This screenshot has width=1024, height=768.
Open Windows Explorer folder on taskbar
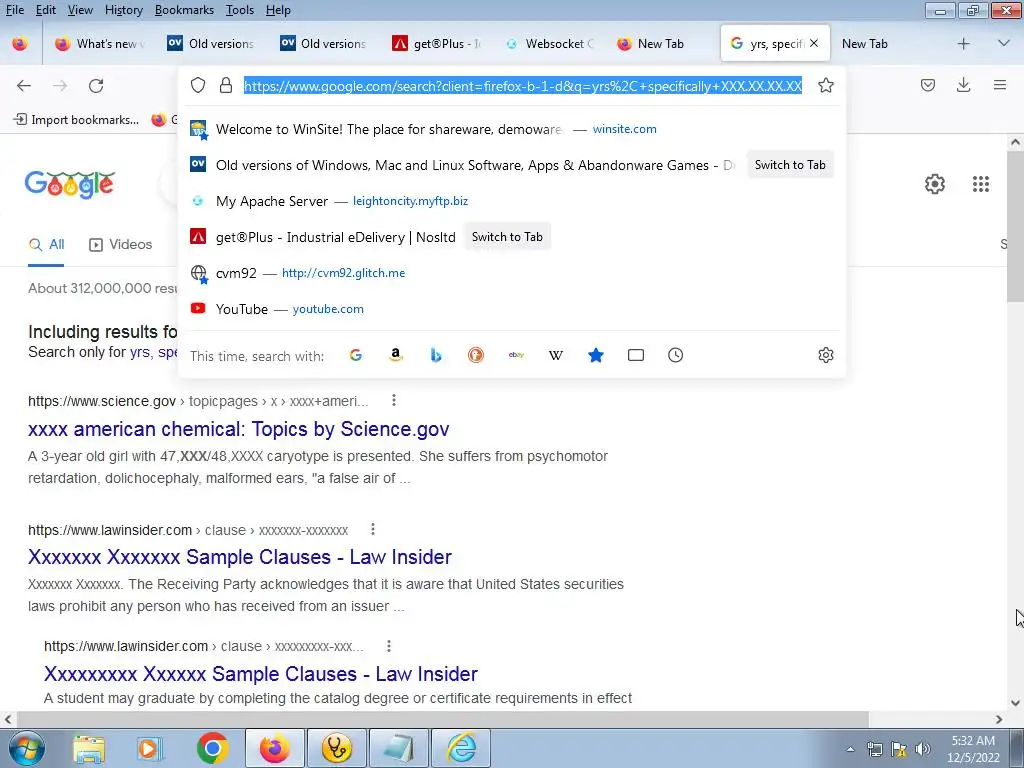pos(89,749)
